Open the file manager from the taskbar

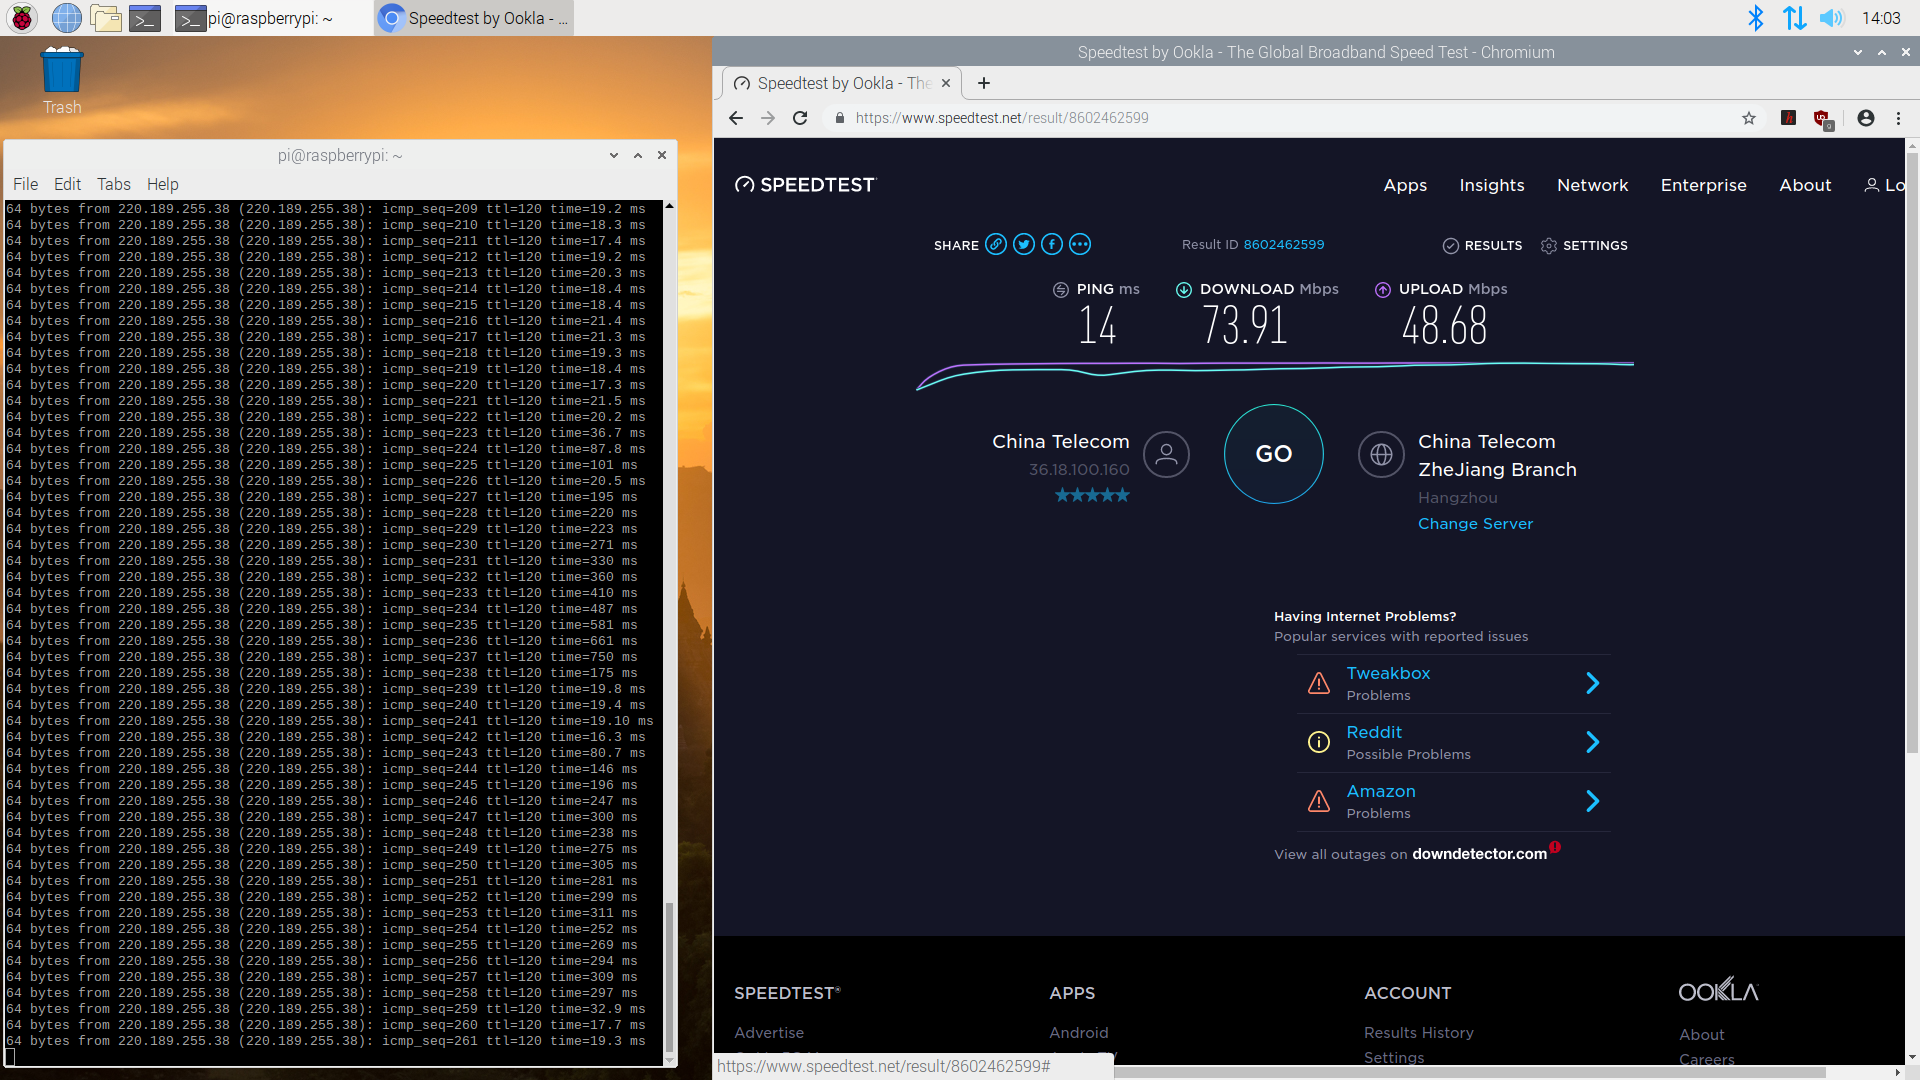[x=105, y=17]
